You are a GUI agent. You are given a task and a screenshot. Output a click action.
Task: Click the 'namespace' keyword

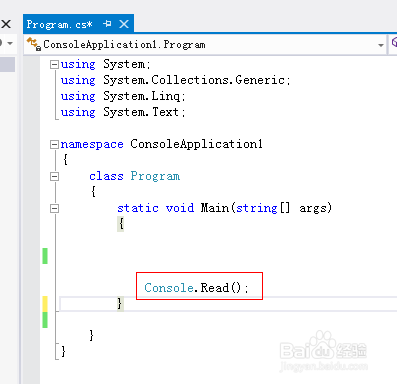pyautogui.click(x=92, y=144)
